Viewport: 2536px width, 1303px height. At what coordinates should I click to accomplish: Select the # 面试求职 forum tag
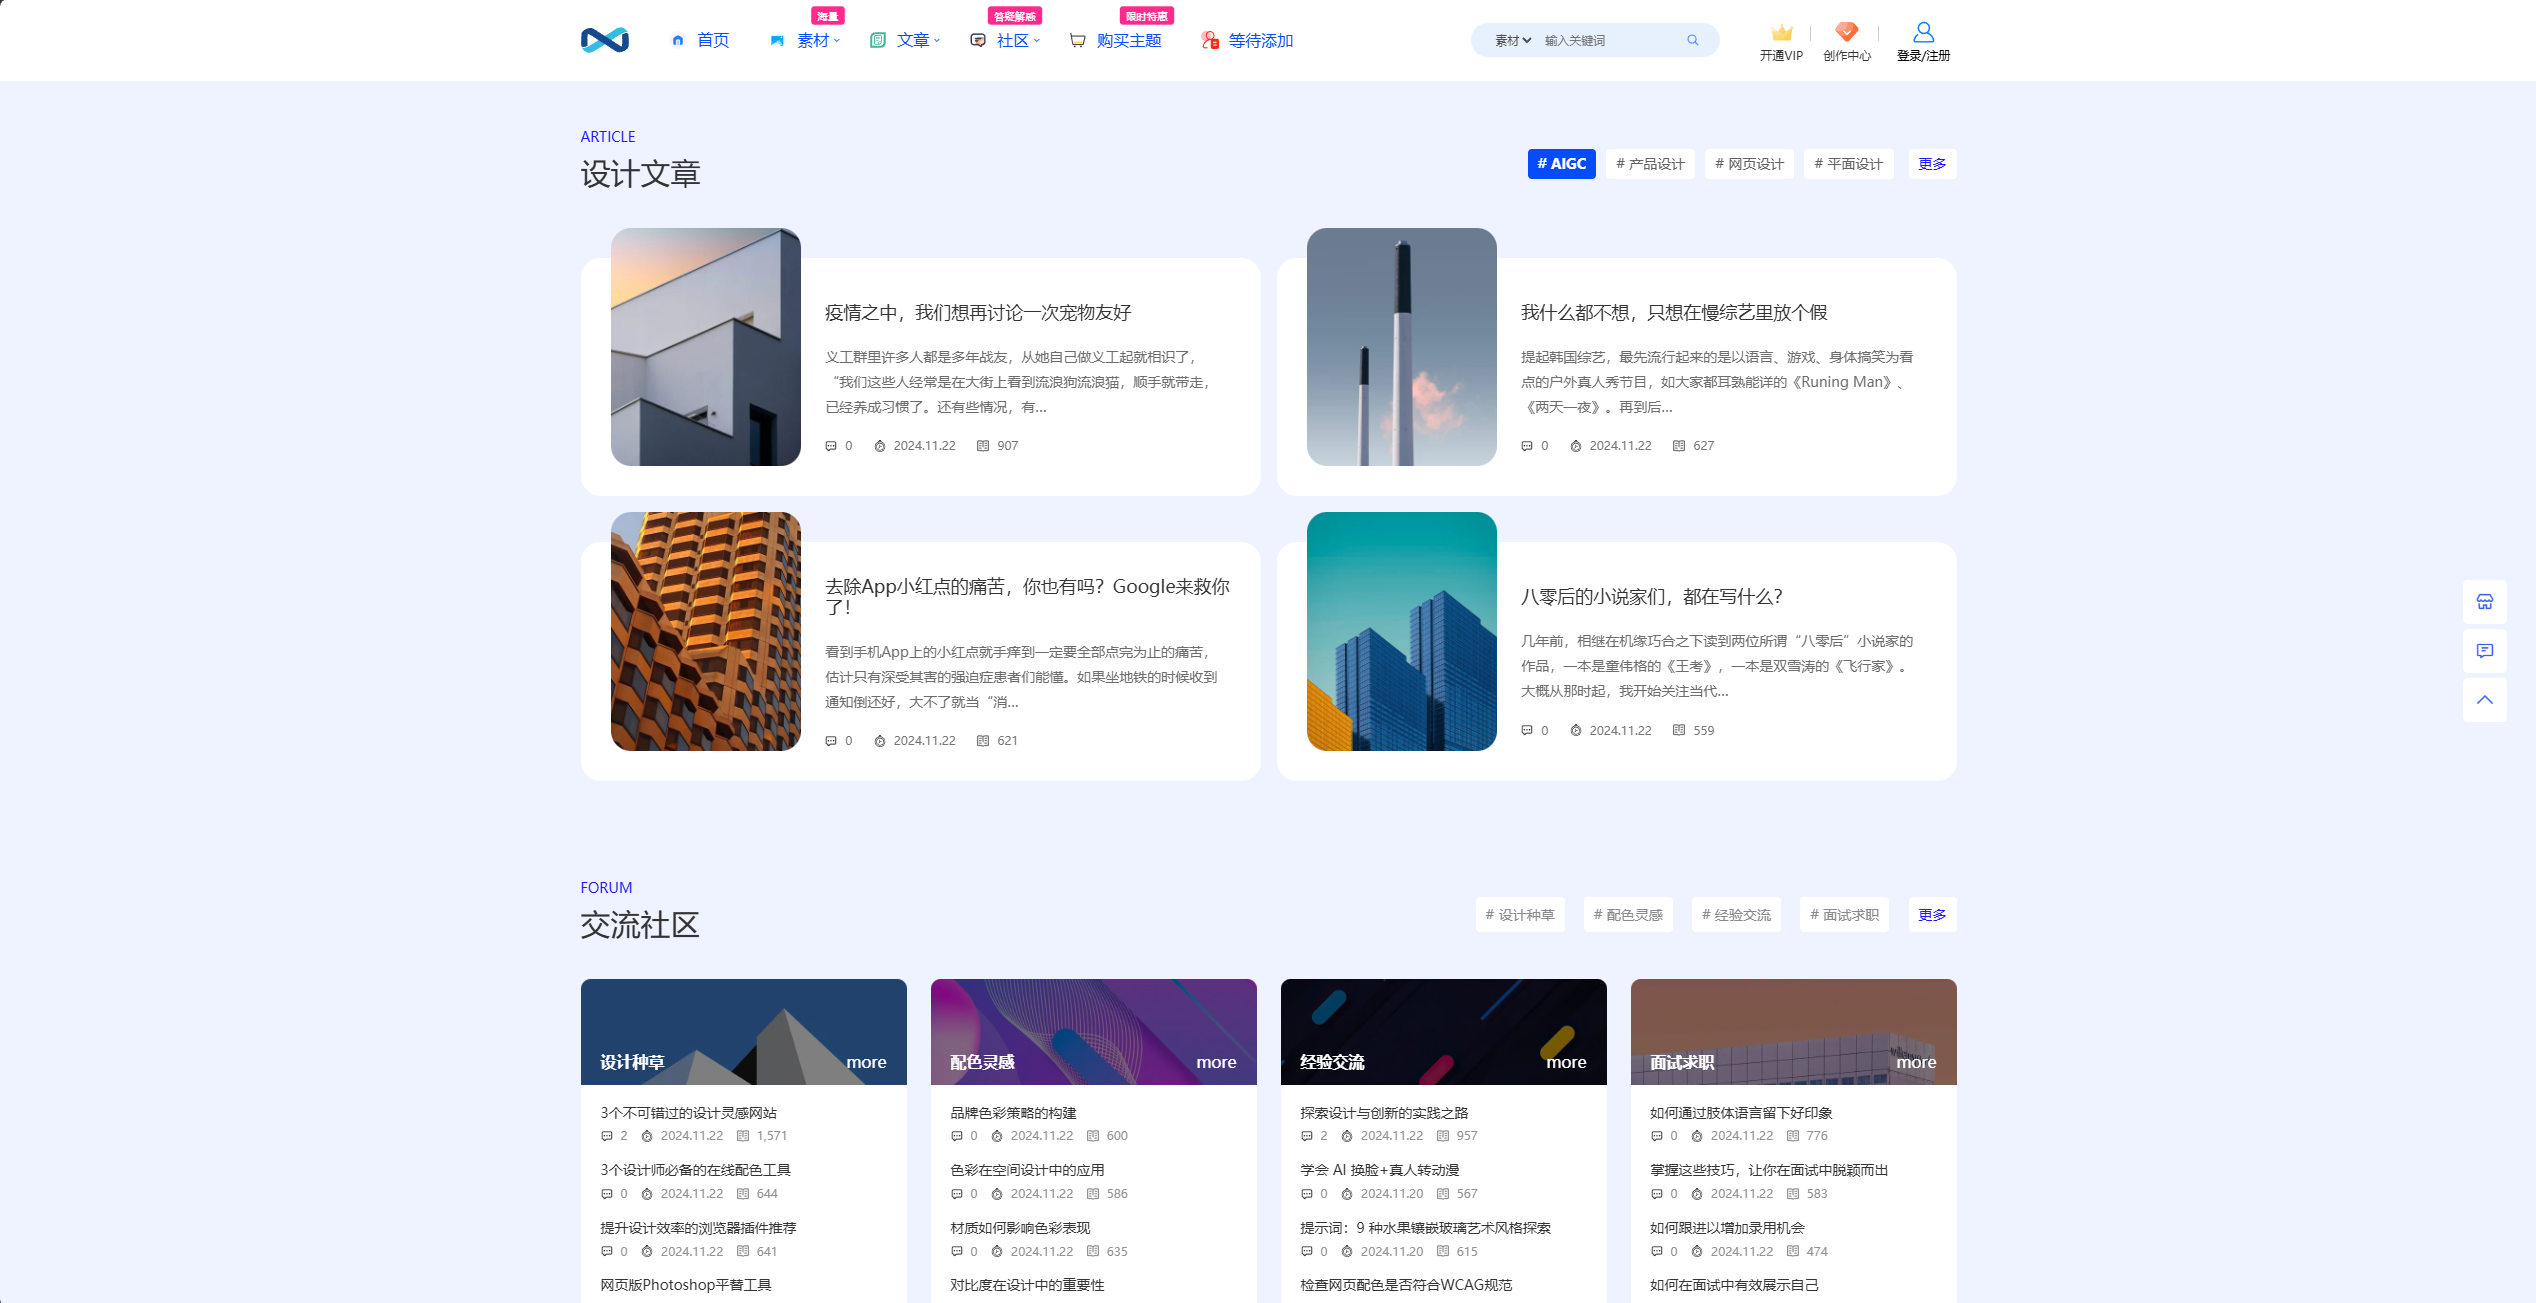(x=1844, y=915)
